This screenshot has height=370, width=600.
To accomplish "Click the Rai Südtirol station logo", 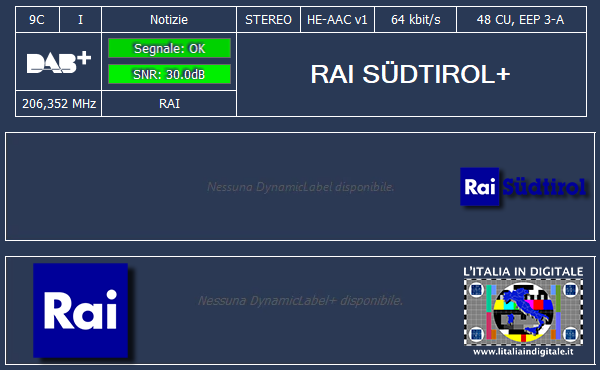I will 523,187.
